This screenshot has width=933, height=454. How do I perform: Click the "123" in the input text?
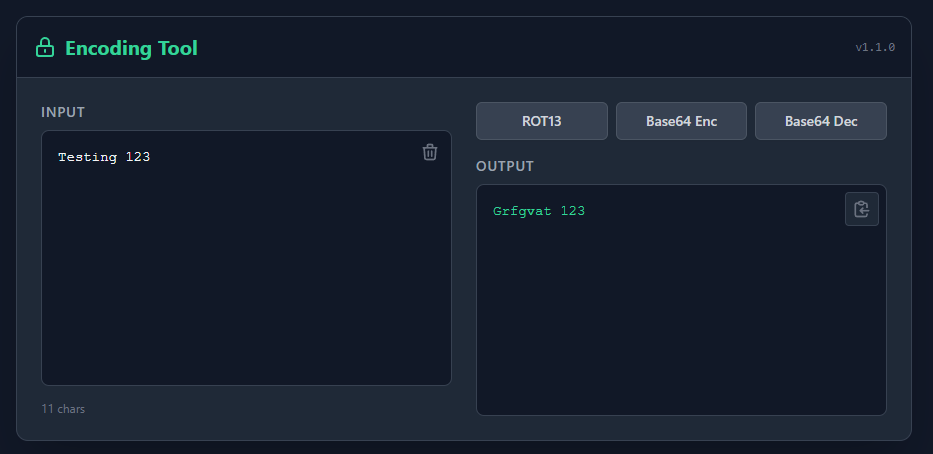point(138,157)
